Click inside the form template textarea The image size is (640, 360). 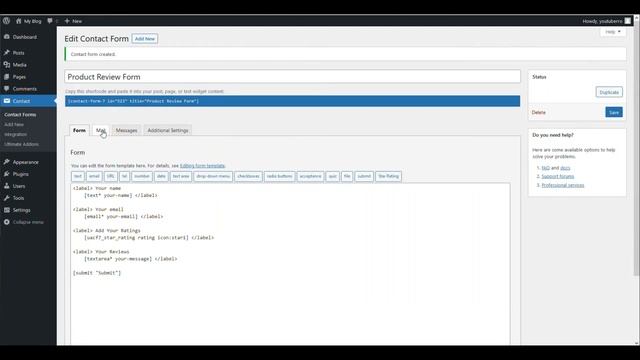click(x=290, y=264)
